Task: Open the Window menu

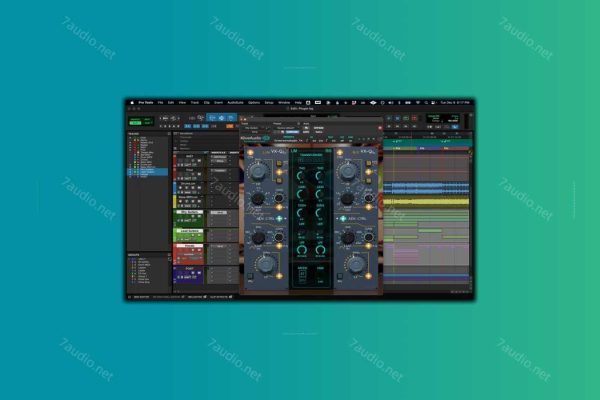Action: click(x=284, y=103)
